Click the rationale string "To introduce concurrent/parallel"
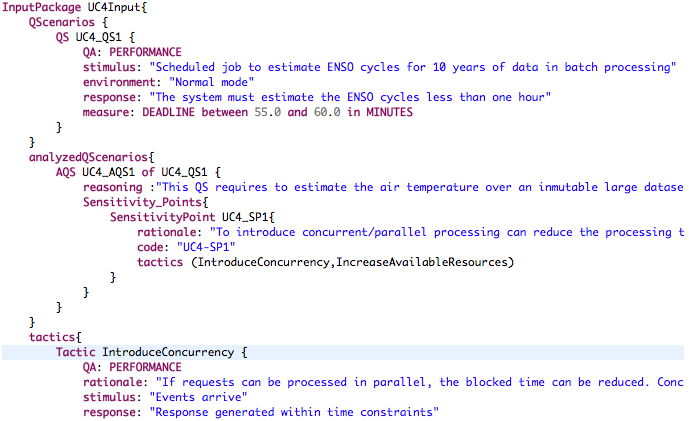 click(x=446, y=232)
